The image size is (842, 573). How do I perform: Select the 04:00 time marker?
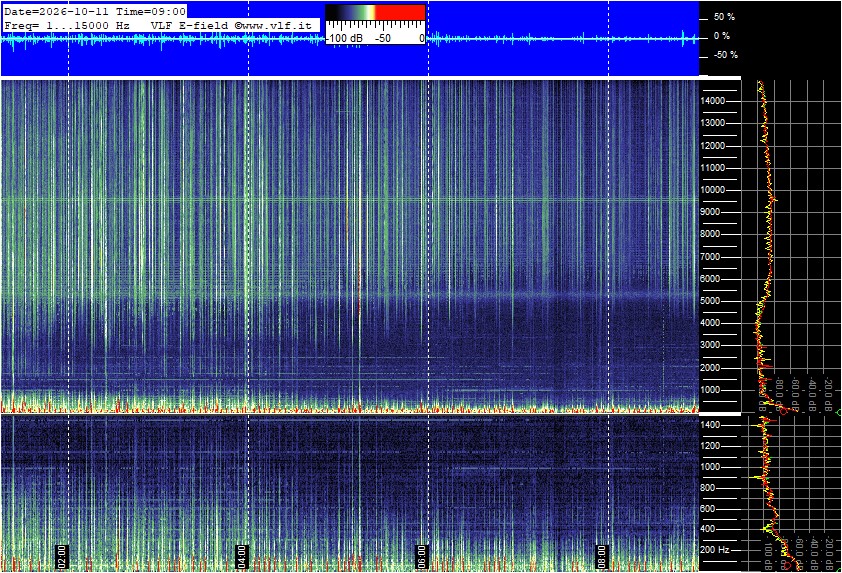click(x=242, y=557)
